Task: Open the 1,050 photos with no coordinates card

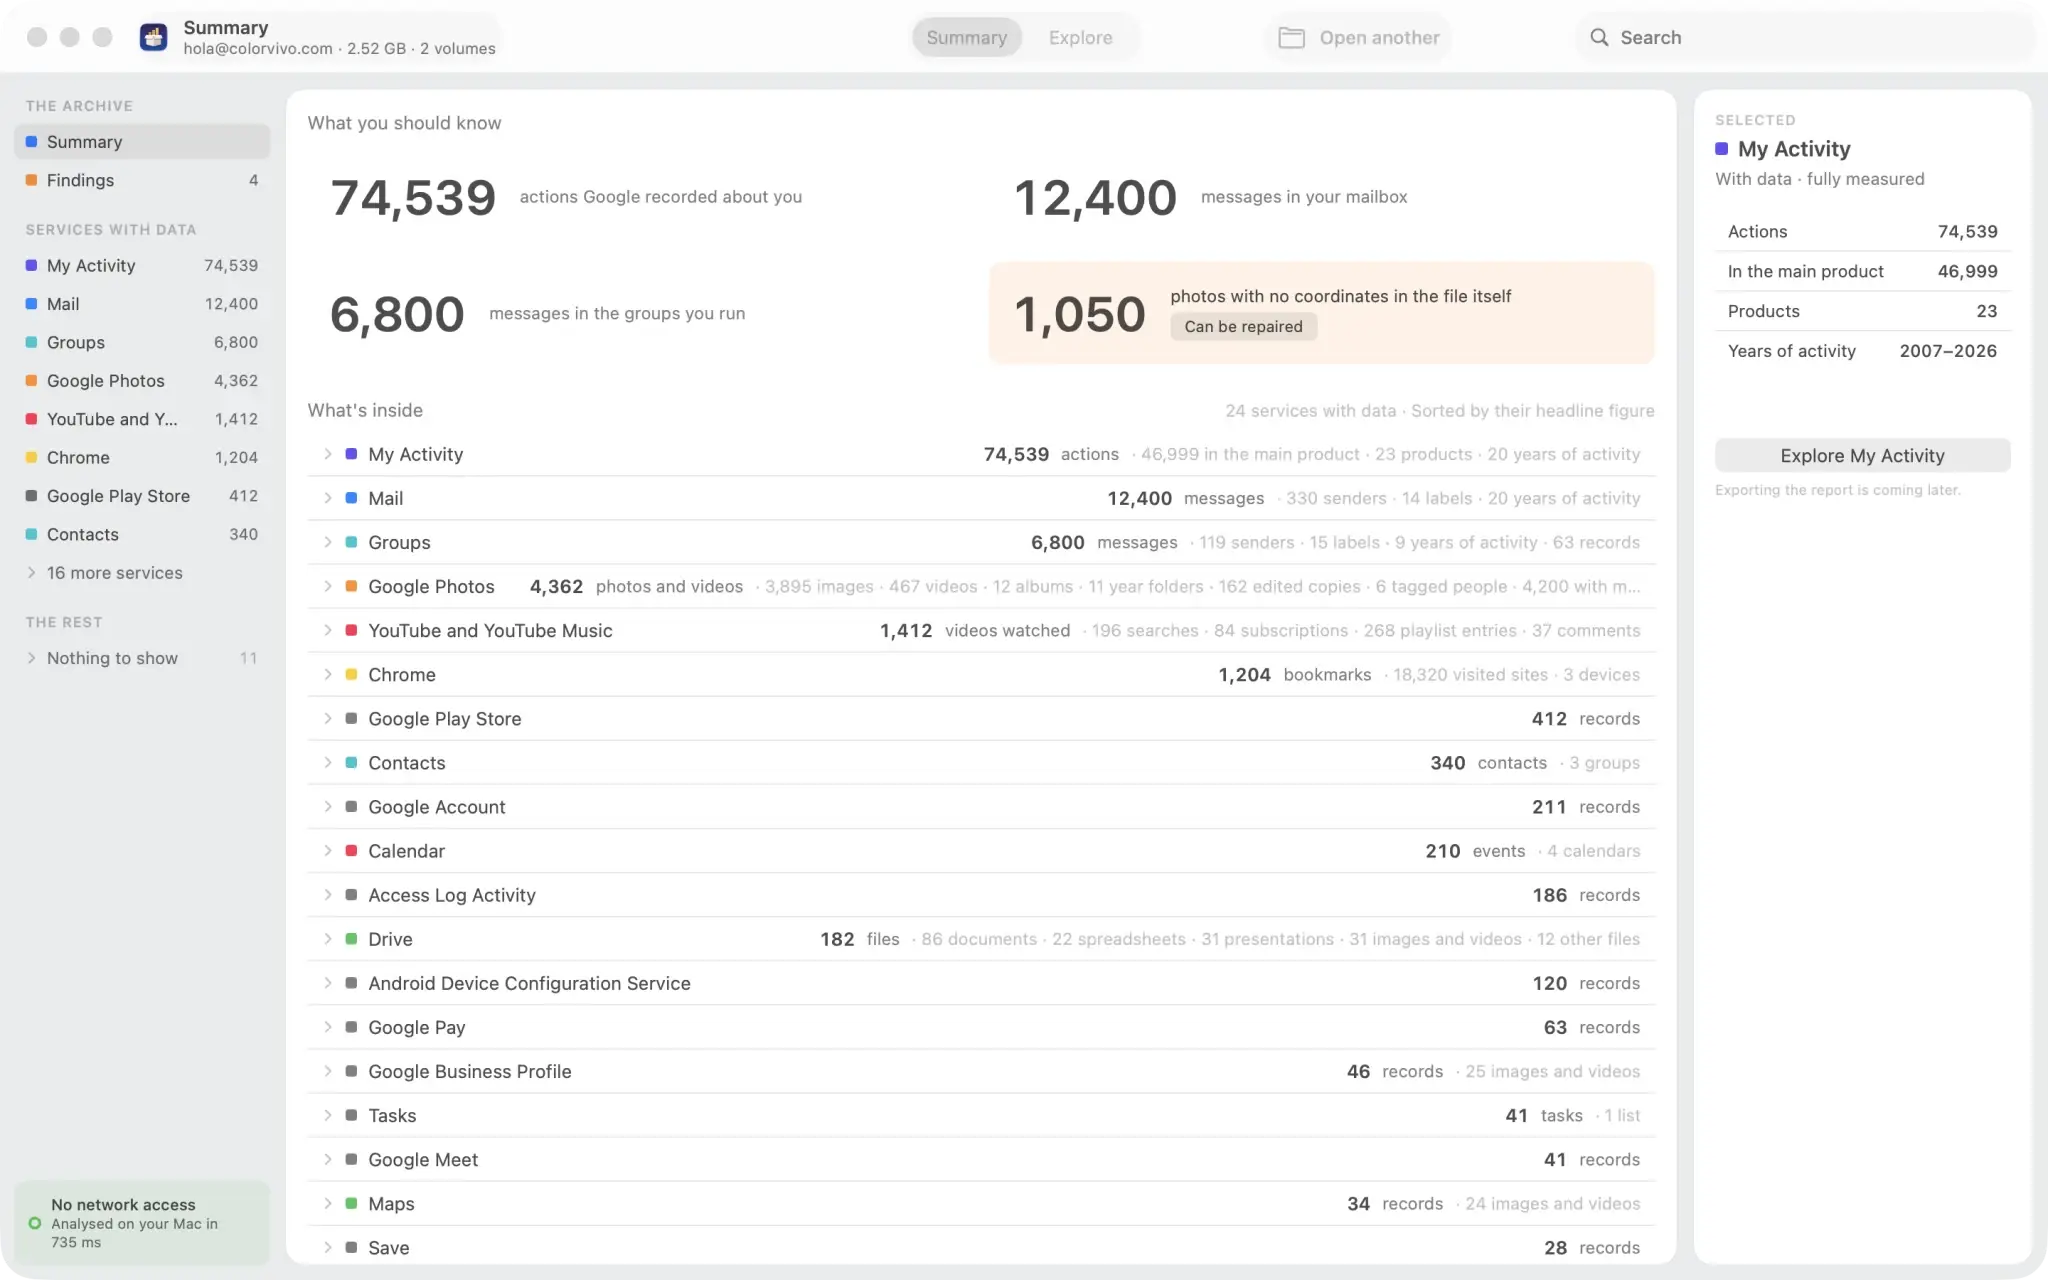Action: coord(1321,313)
